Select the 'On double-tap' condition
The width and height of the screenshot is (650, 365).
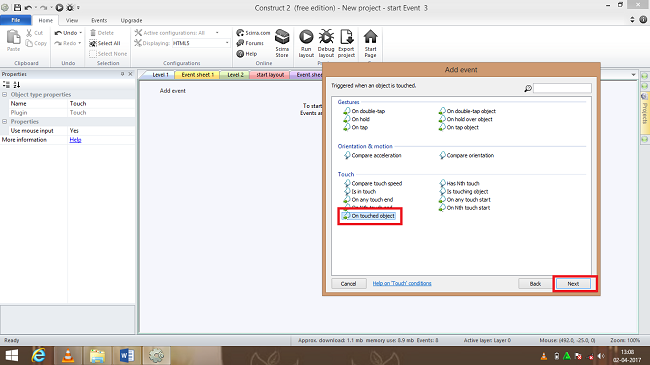point(364,111)
